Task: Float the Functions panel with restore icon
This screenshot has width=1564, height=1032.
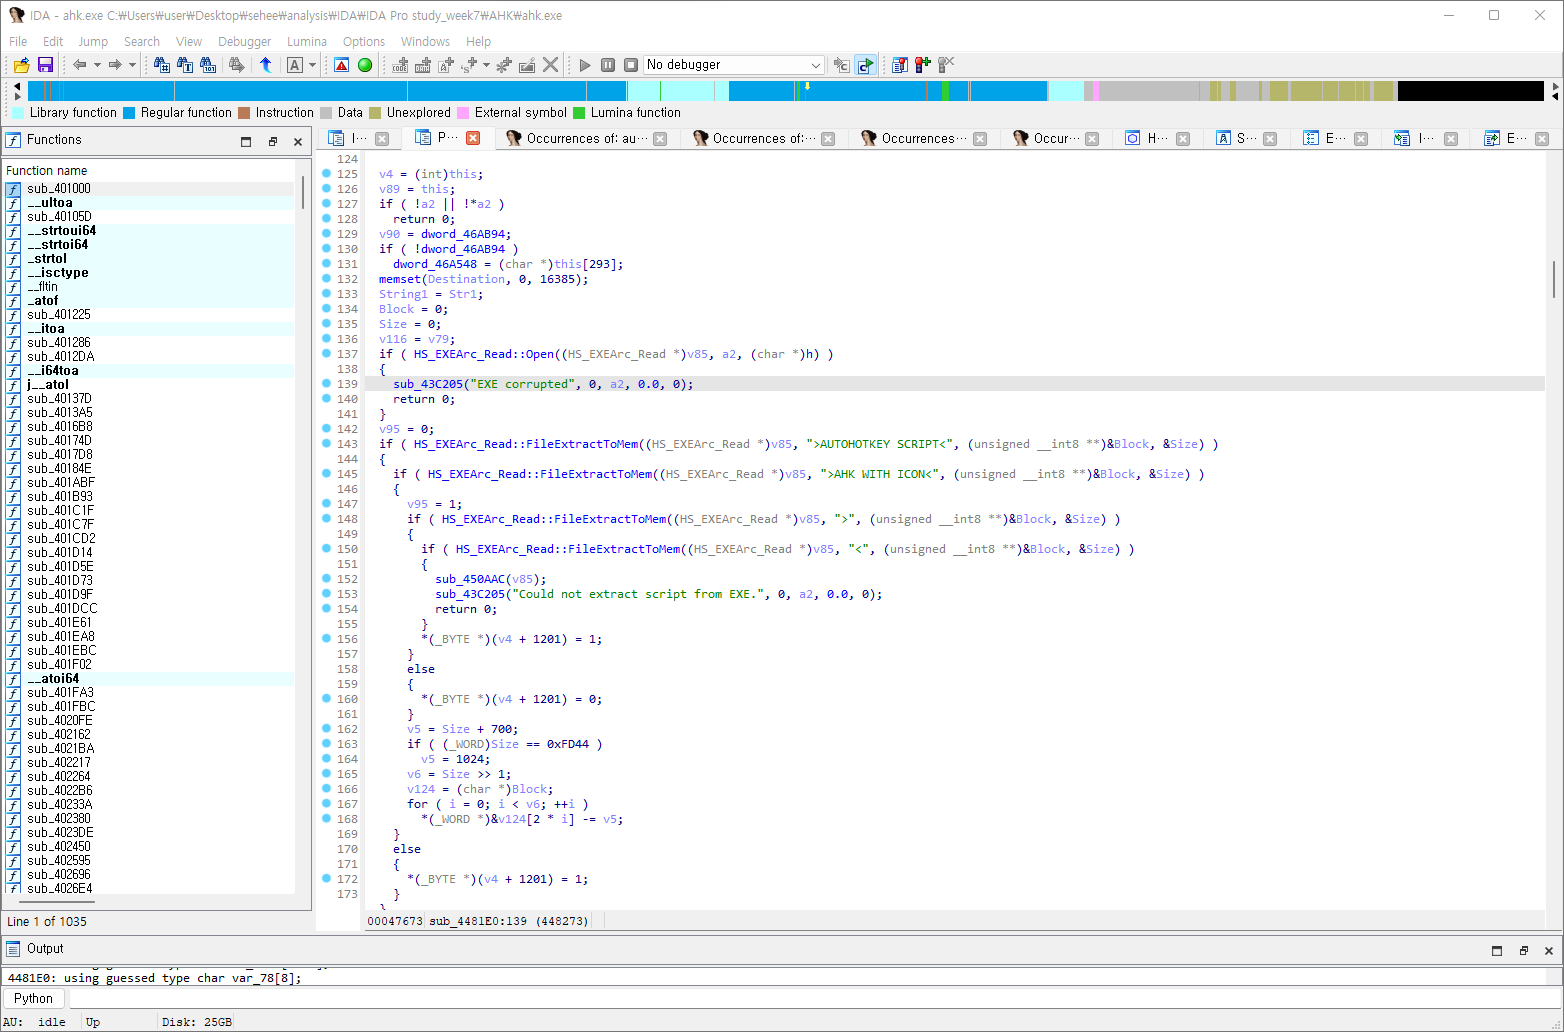Action: (272, 142)
